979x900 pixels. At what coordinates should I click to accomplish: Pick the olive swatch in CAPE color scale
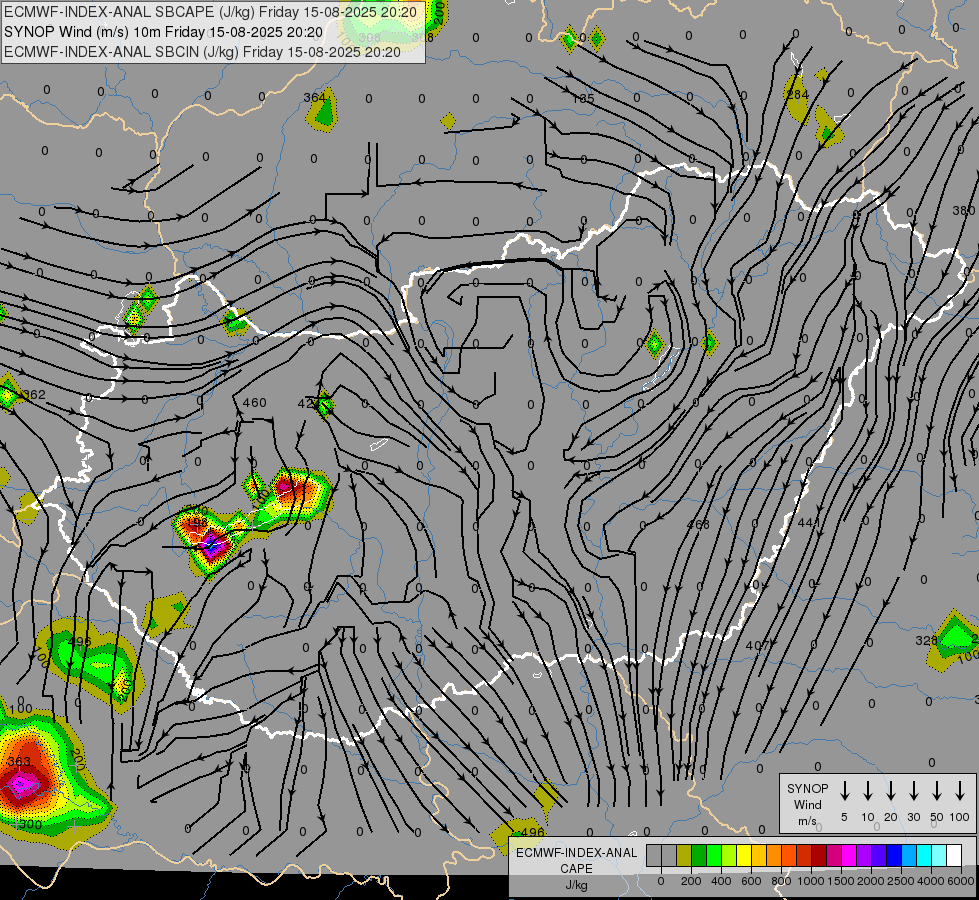[684, 855]
